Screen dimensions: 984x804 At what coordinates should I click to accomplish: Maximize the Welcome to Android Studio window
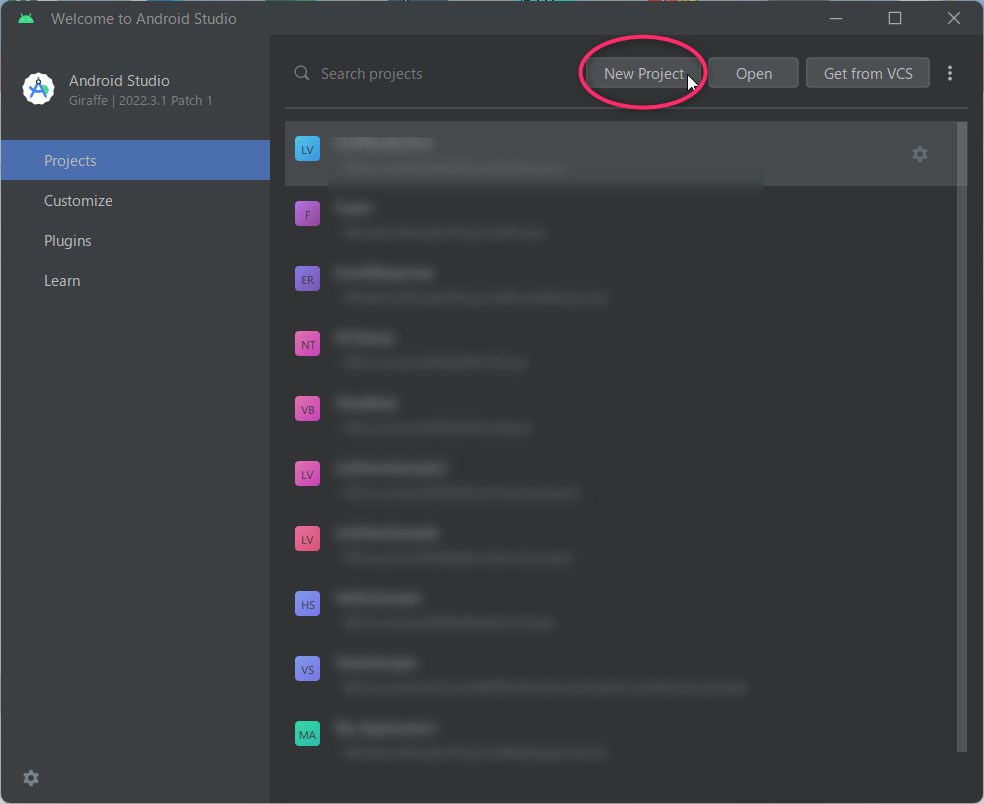(x=895, y=18)
